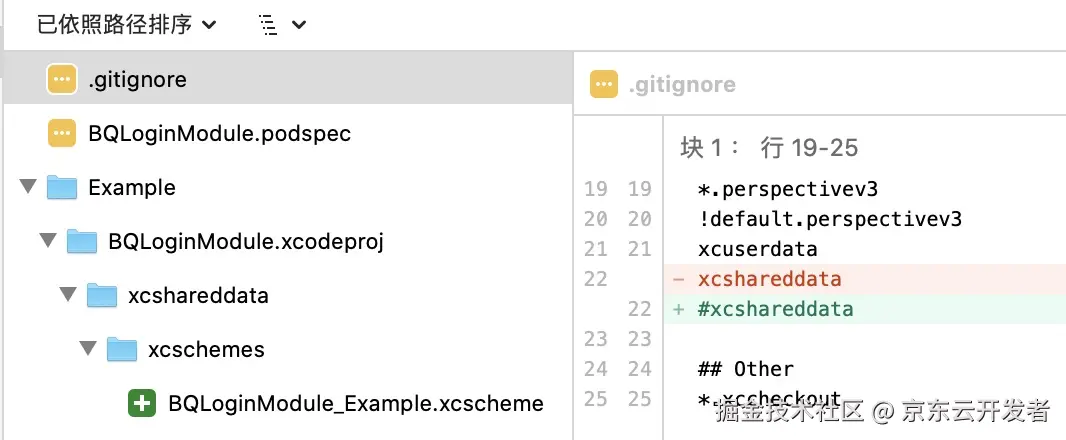The height and width of the screenshot is (440, 1066).
Task: Click the BQLoginModule.xcodeproj folder icon
Action: (x=82, y=241)
